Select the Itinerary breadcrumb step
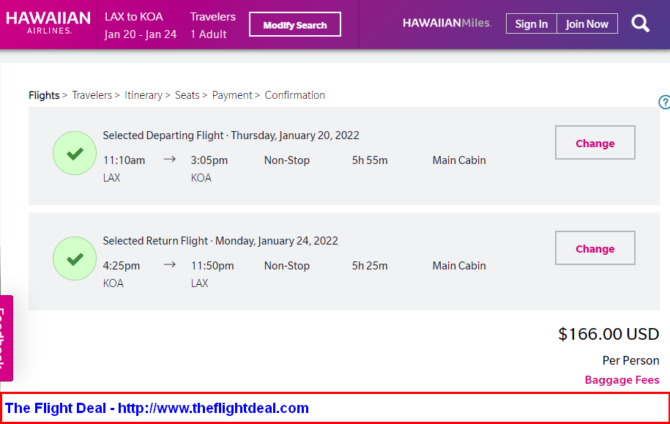This screenshot has height=424, width=670. coord(143,95)
